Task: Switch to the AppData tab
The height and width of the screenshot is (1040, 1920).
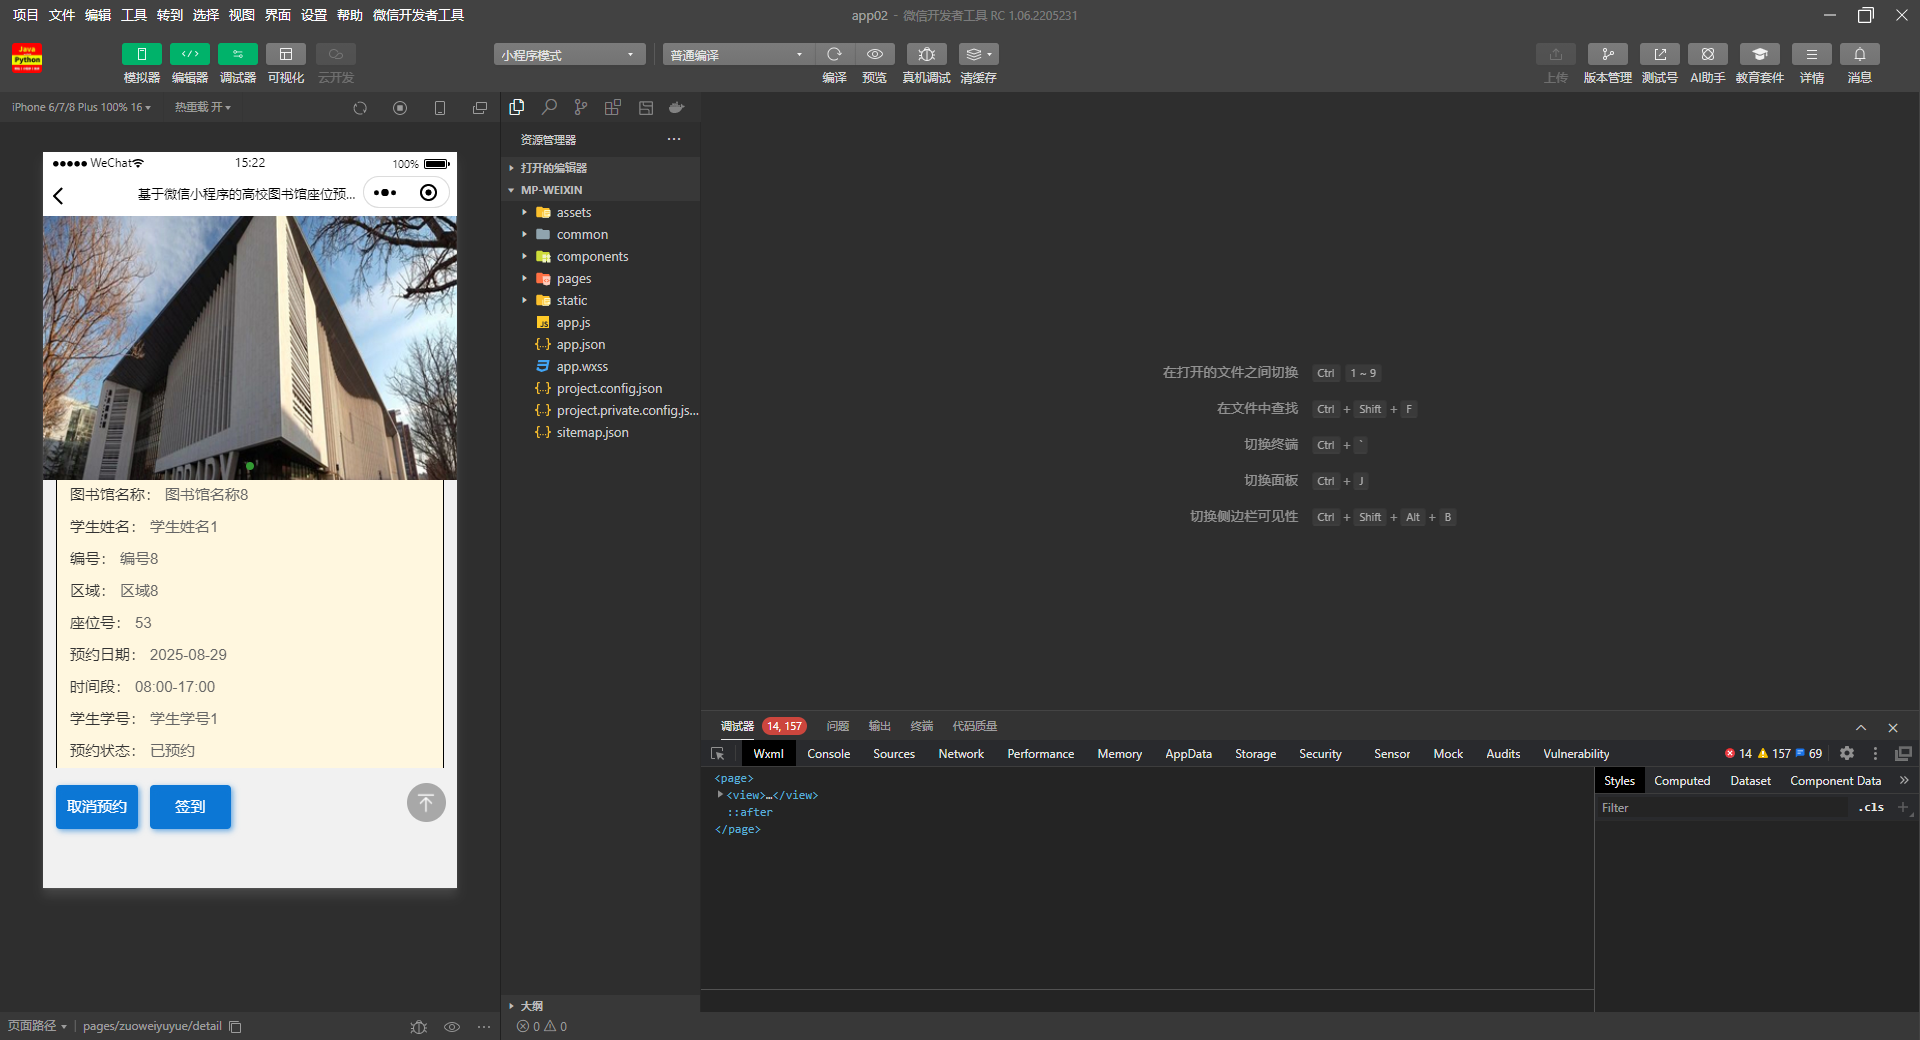Action: click(1188, 754)
